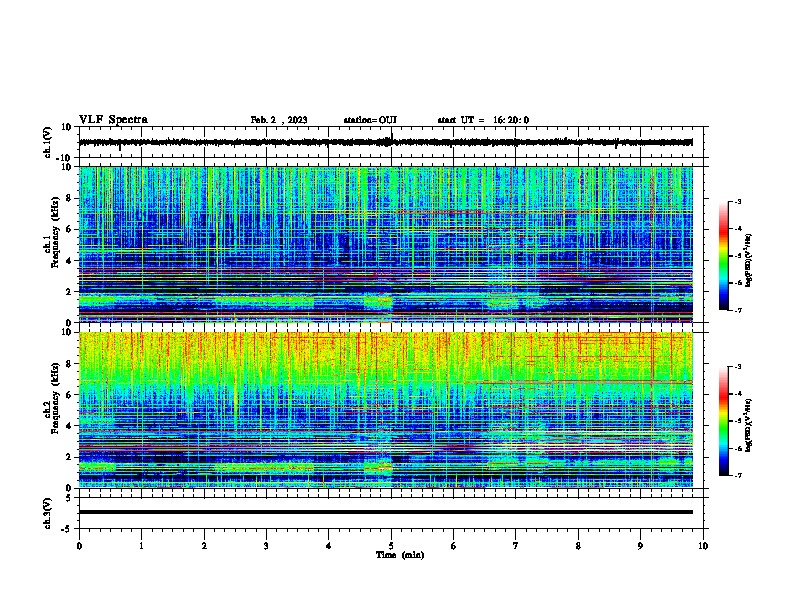Screen dimensions: 792x612
Task: Click the 'VLF Spectra' title text
Action: [x=114, y=120]
